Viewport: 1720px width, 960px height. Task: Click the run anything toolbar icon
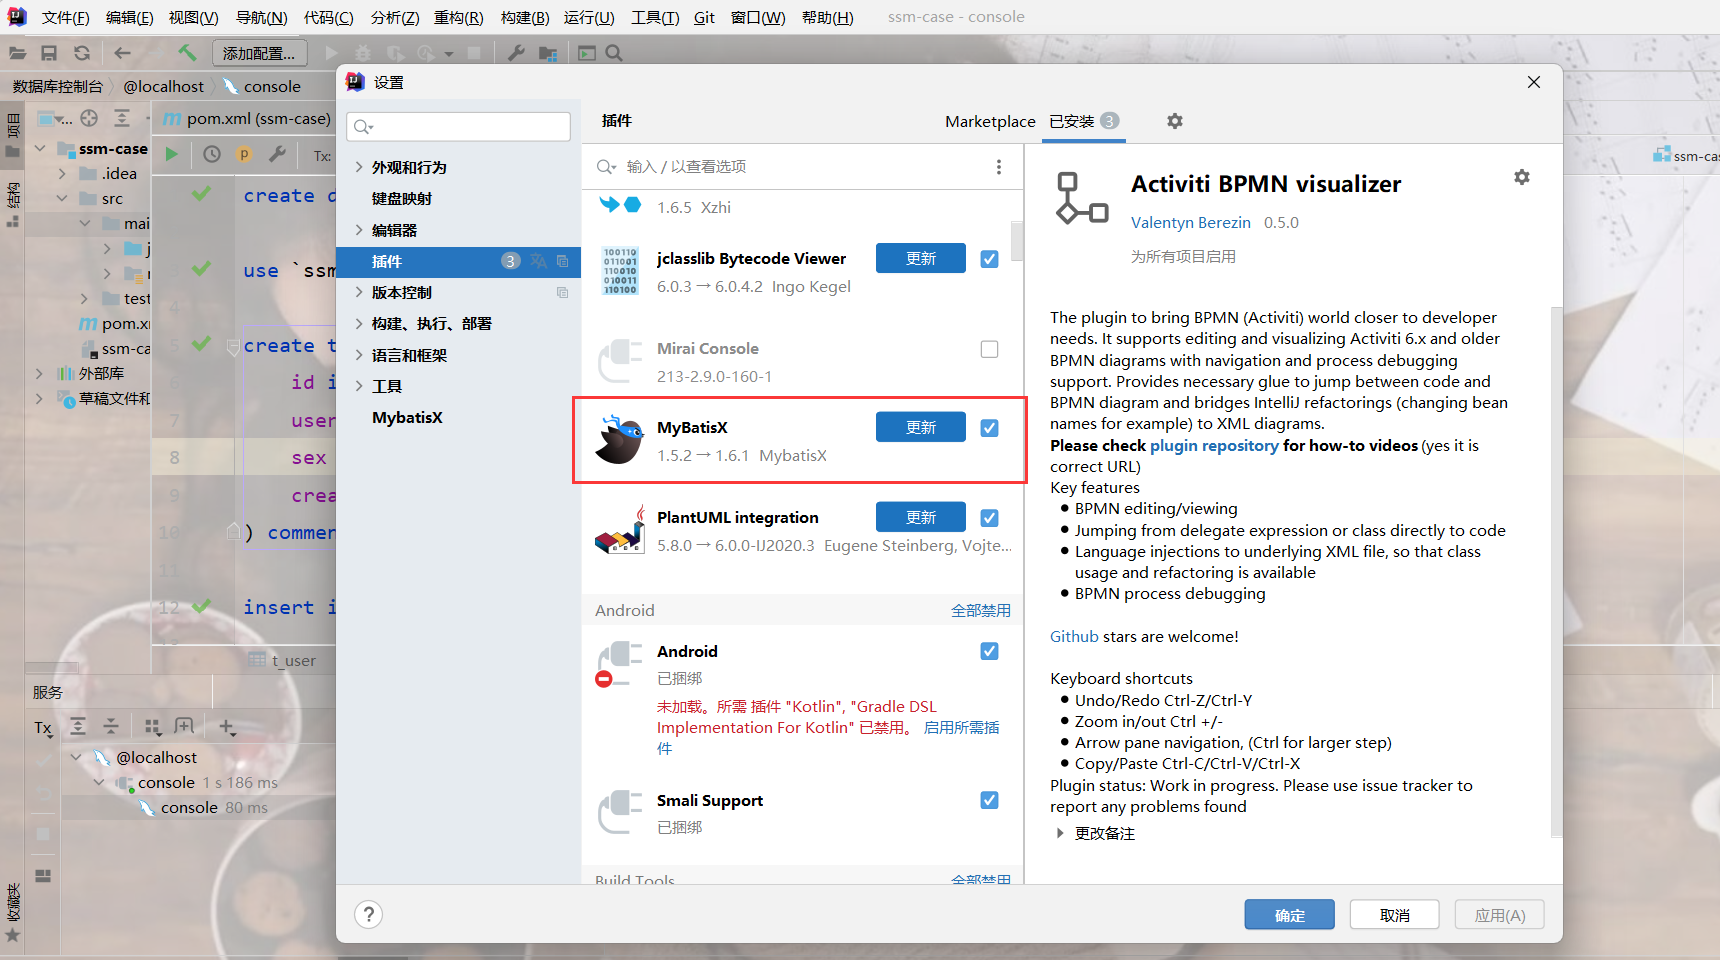coord(587,53)
